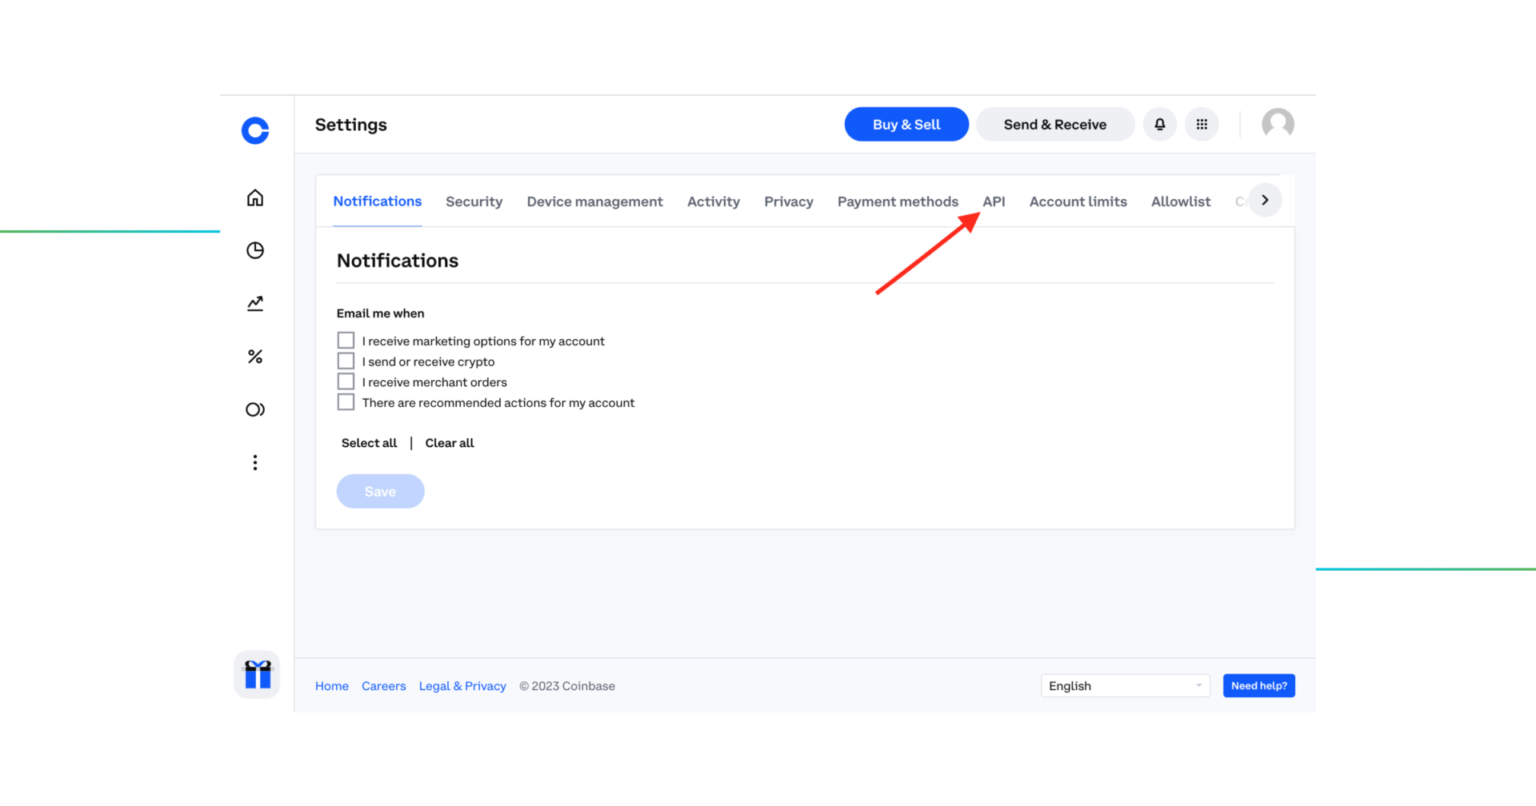Select the Home icon in the sidebar

click(x=255, y=197)
